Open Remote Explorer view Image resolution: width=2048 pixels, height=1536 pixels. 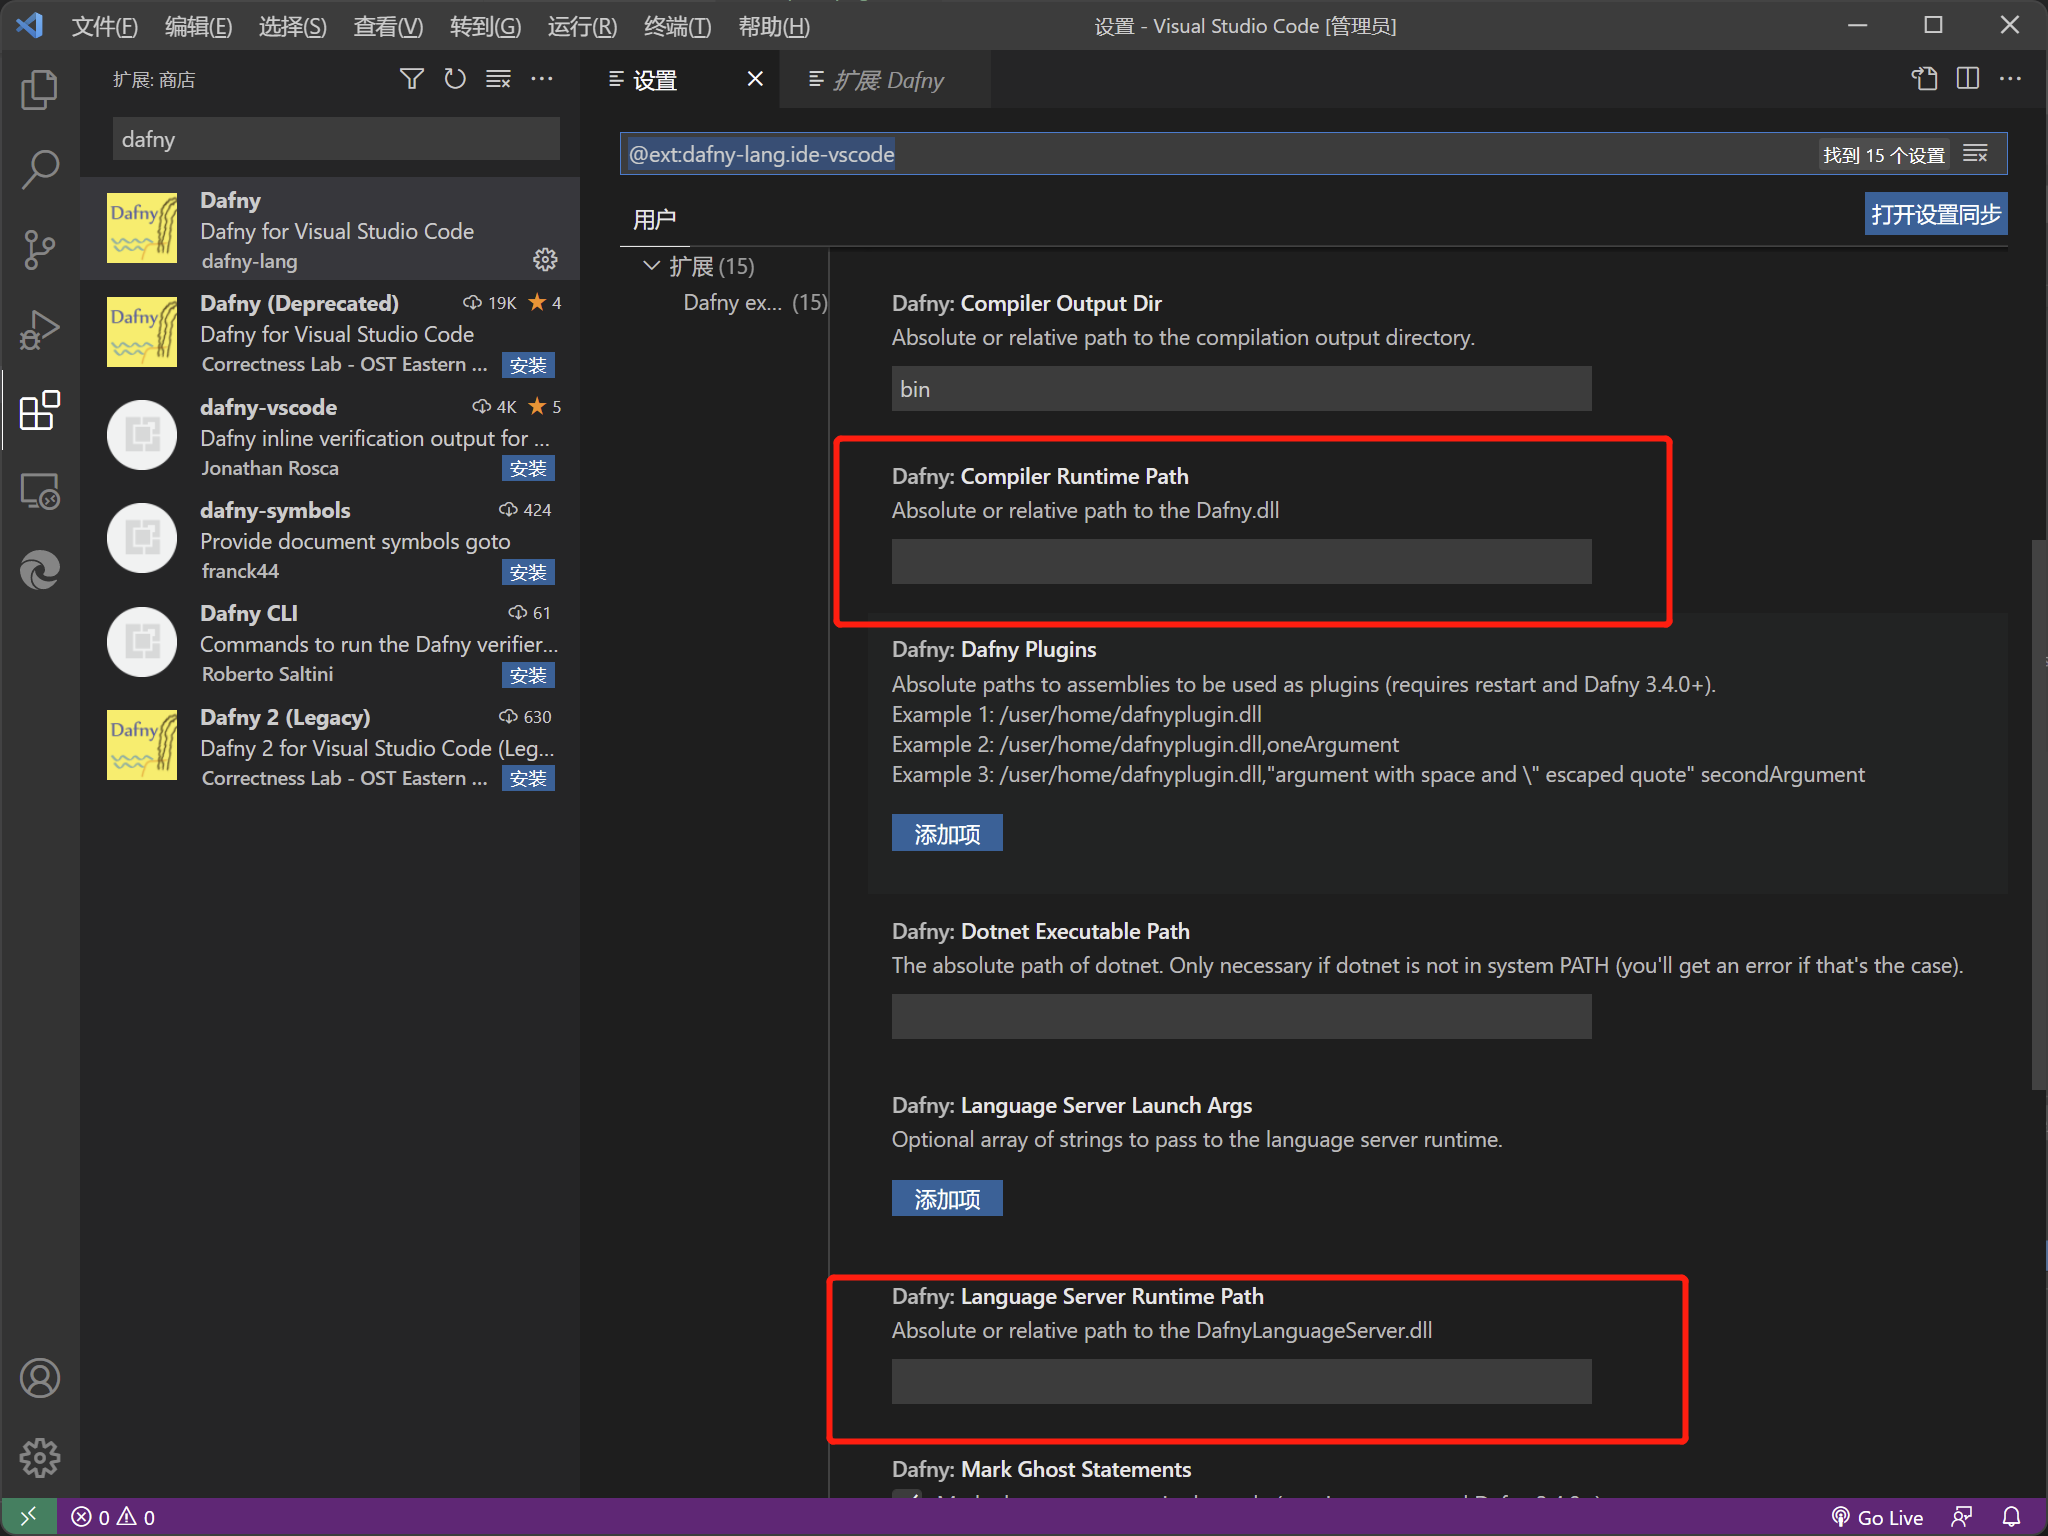[40, 490]
